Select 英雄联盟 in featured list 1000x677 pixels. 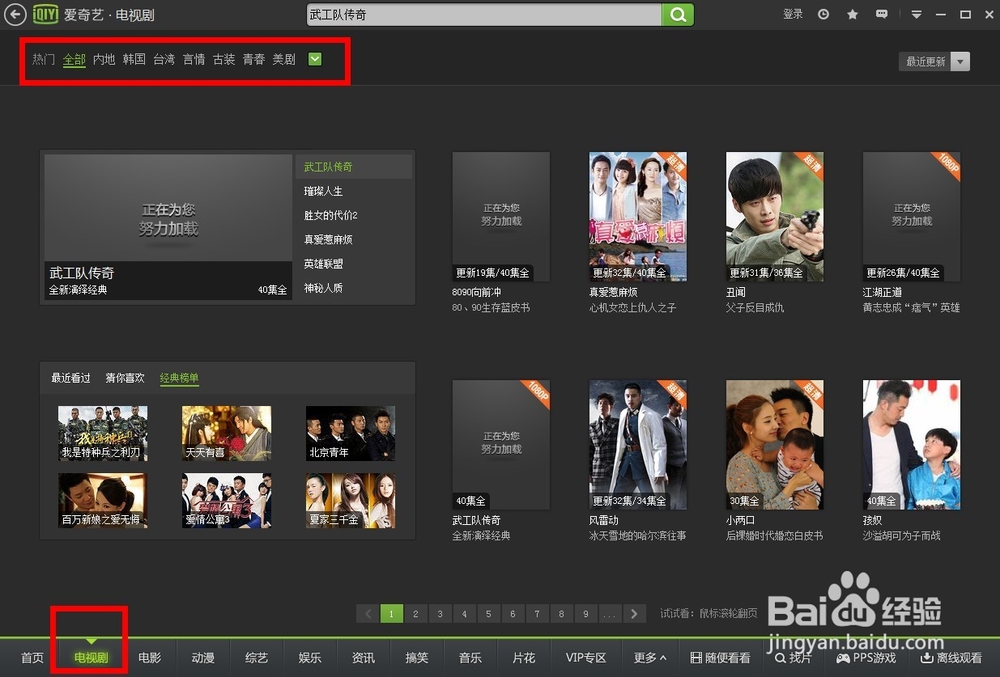coord(323,264)
